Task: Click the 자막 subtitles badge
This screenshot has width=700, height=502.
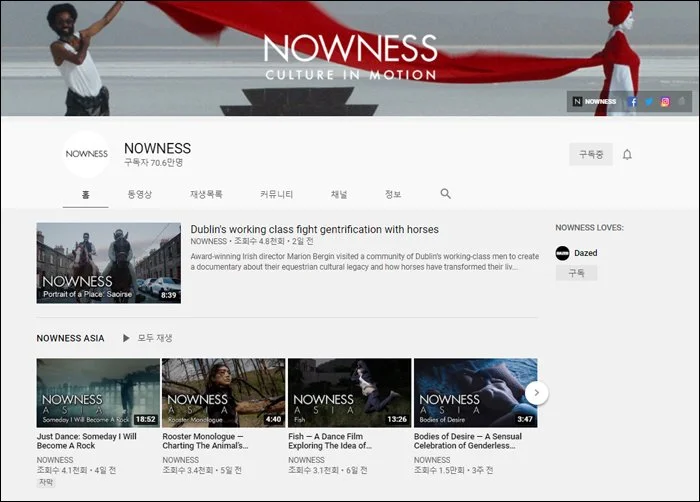Action: (x=46, y=482)
